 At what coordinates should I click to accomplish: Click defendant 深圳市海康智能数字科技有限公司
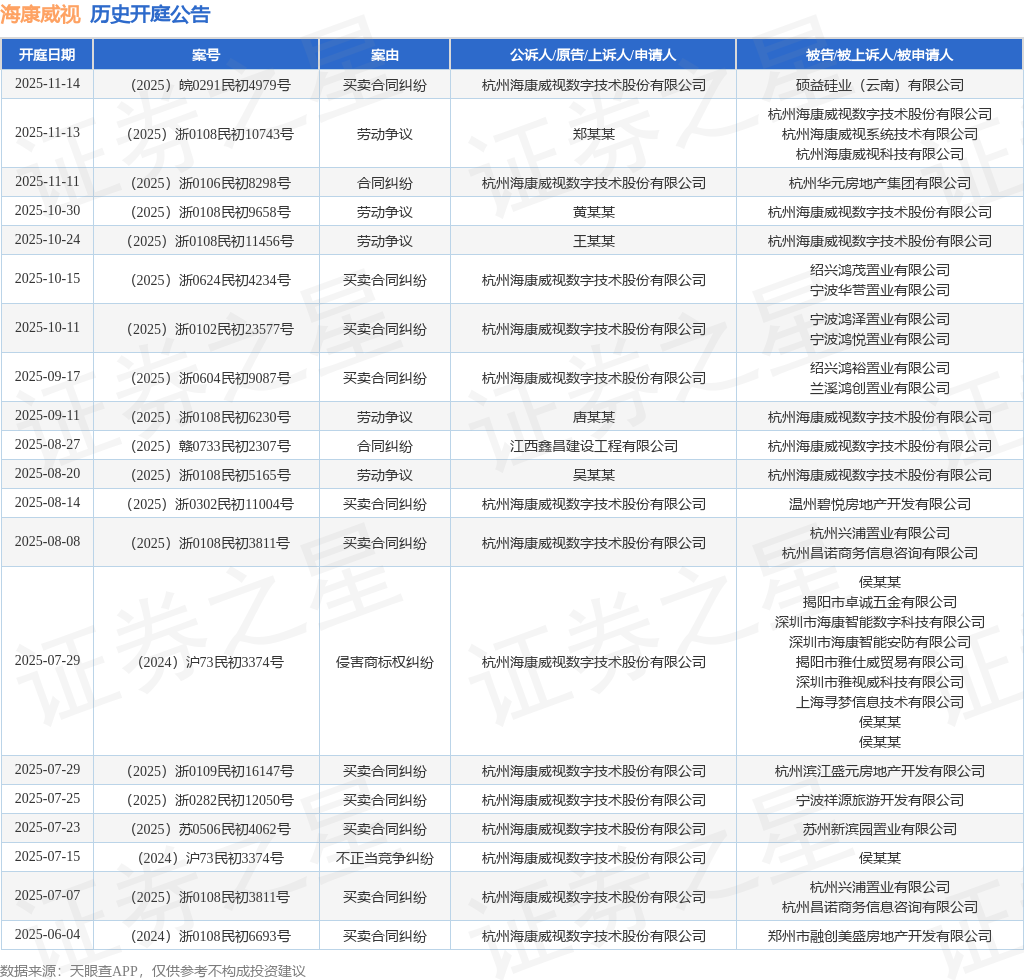click(880, 622)
